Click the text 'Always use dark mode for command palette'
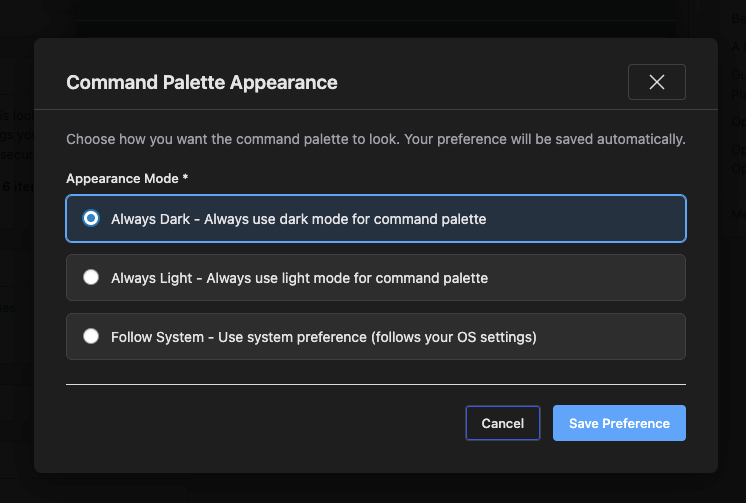 point(345,219)
